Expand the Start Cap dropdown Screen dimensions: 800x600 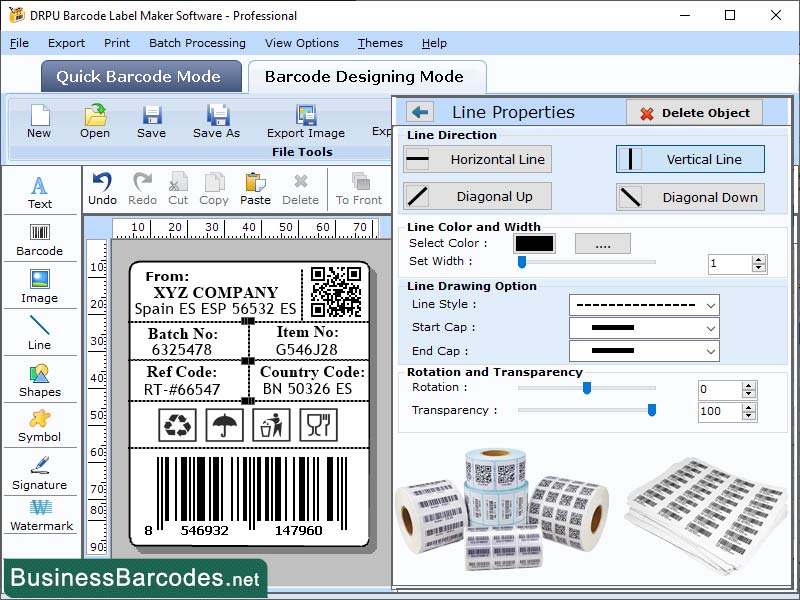tap(643, 328)
